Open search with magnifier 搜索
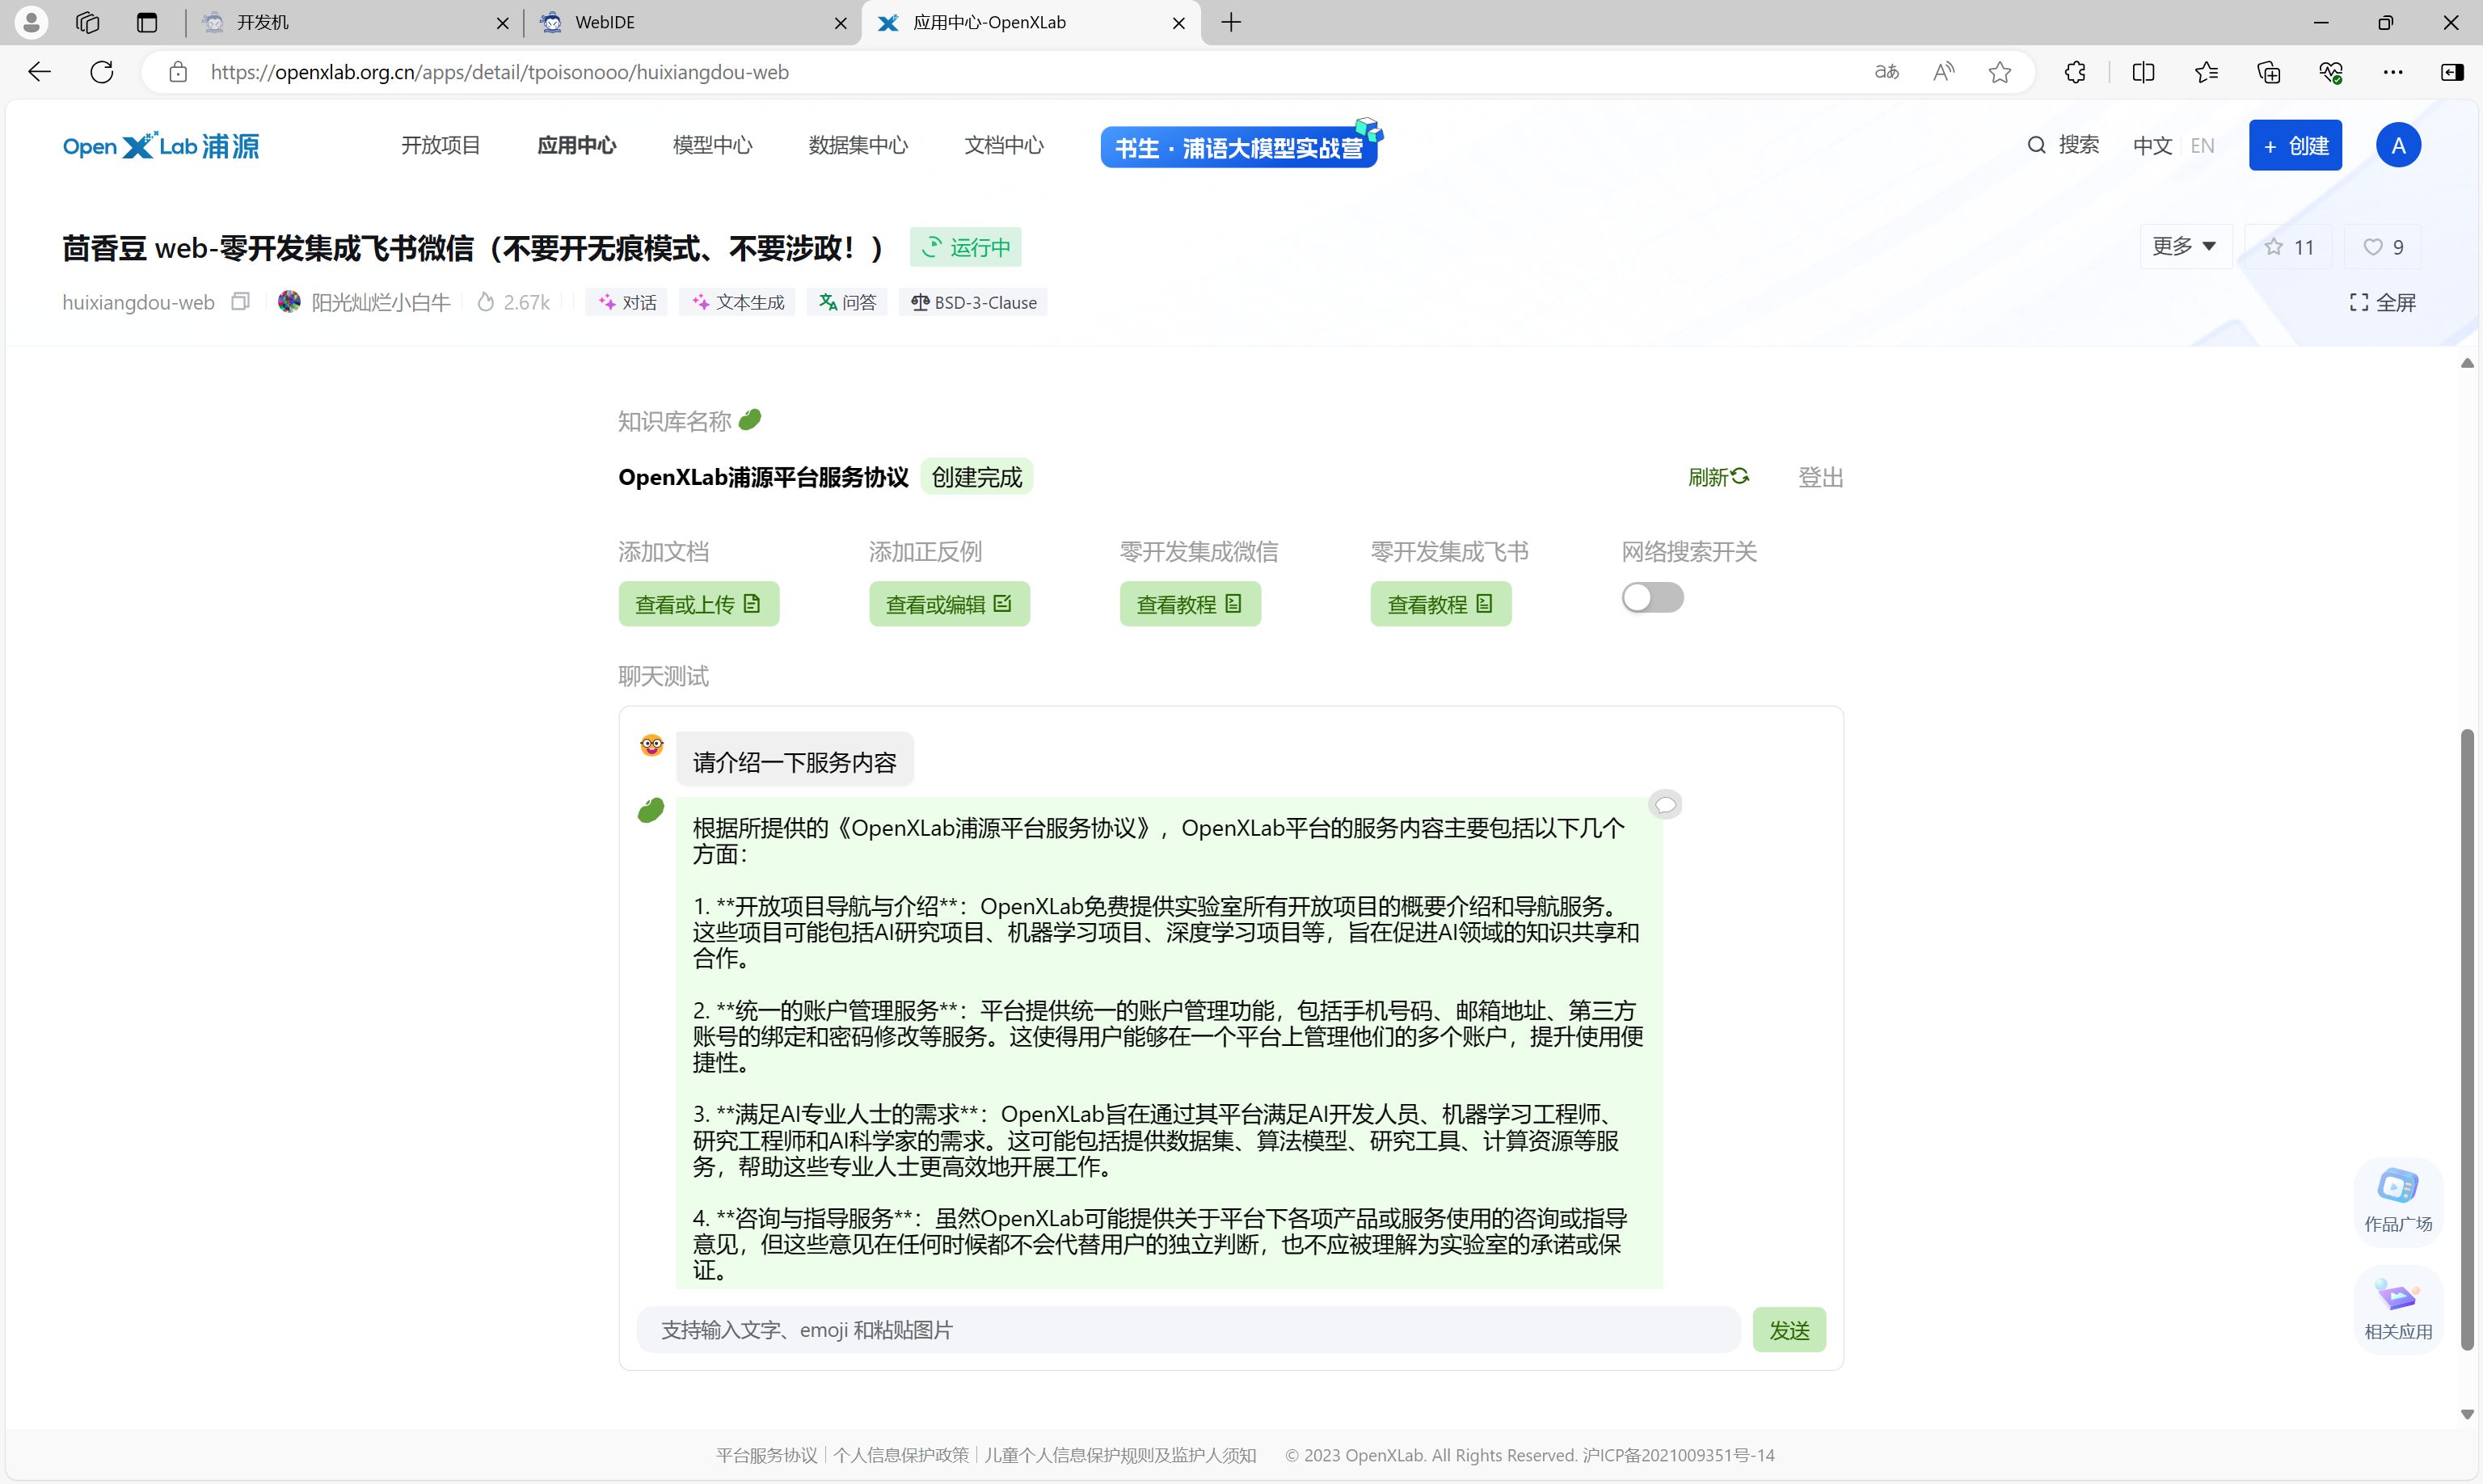Image resolution: width=2483 pixels, height=1484 pixels. point(2063,145)
